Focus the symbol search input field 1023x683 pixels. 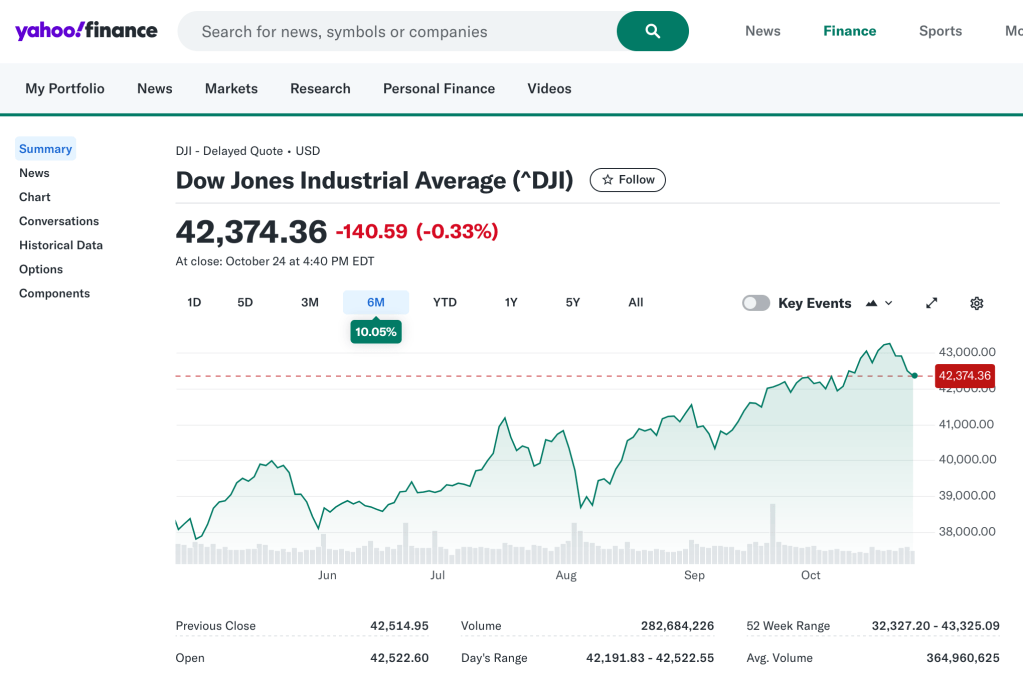pyautogui.click(x=400, y=31)
